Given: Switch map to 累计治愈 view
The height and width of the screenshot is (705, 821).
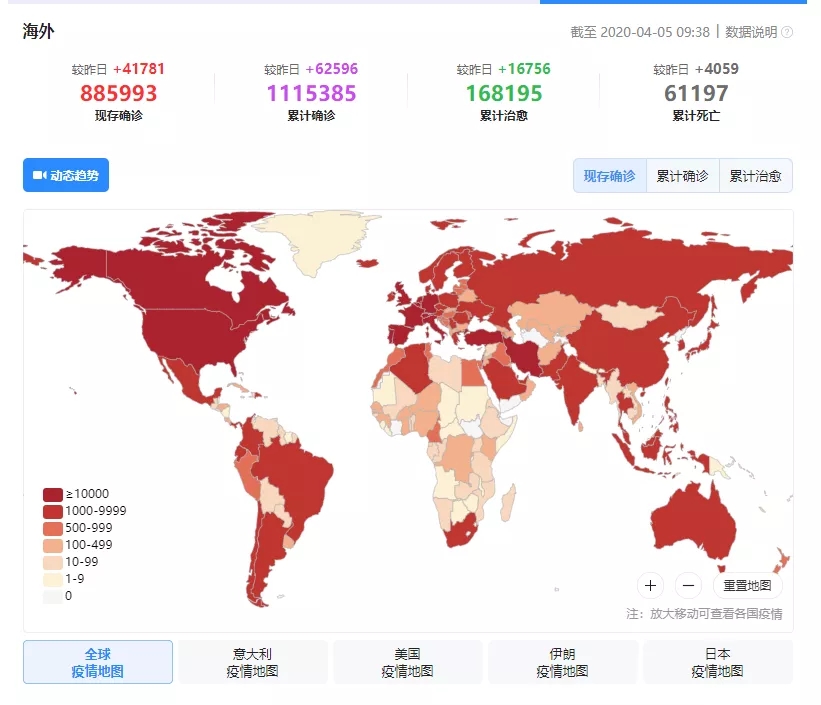Looking at the screenshot, I should pos(755,176).
